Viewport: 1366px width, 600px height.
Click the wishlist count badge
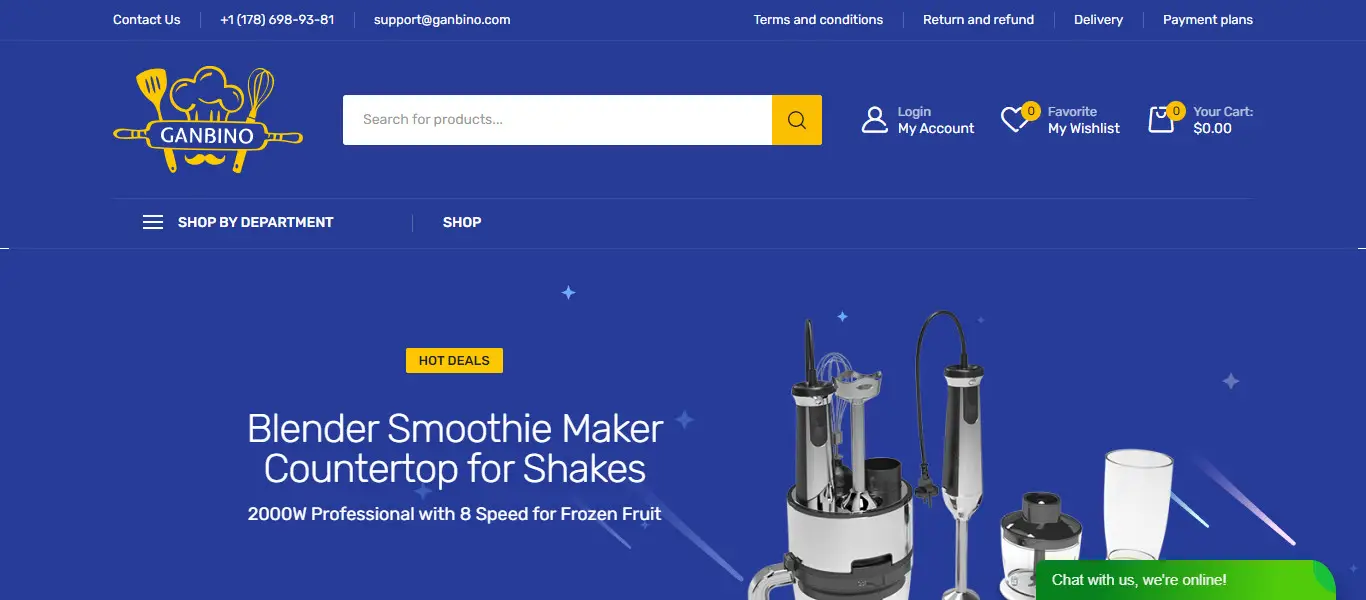pos(1031,111)
